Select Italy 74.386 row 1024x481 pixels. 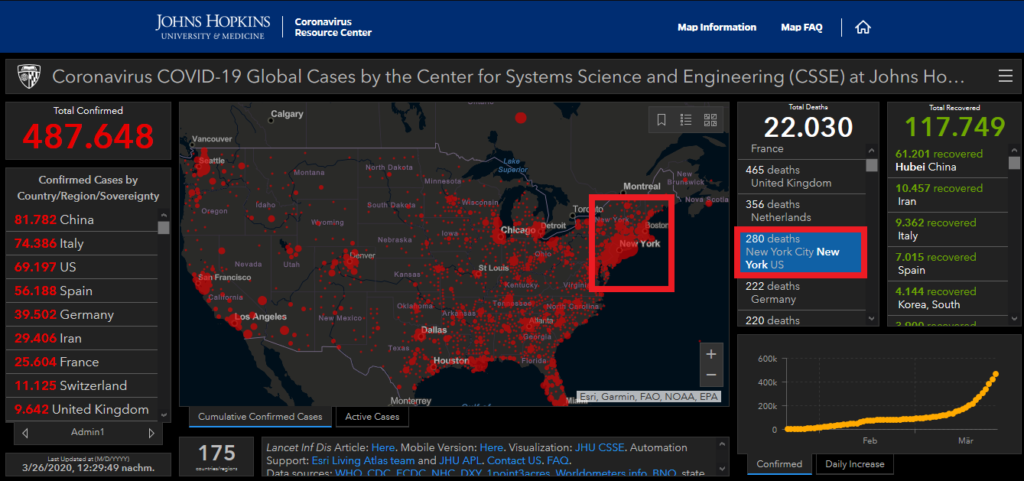(x=83, y=243)
